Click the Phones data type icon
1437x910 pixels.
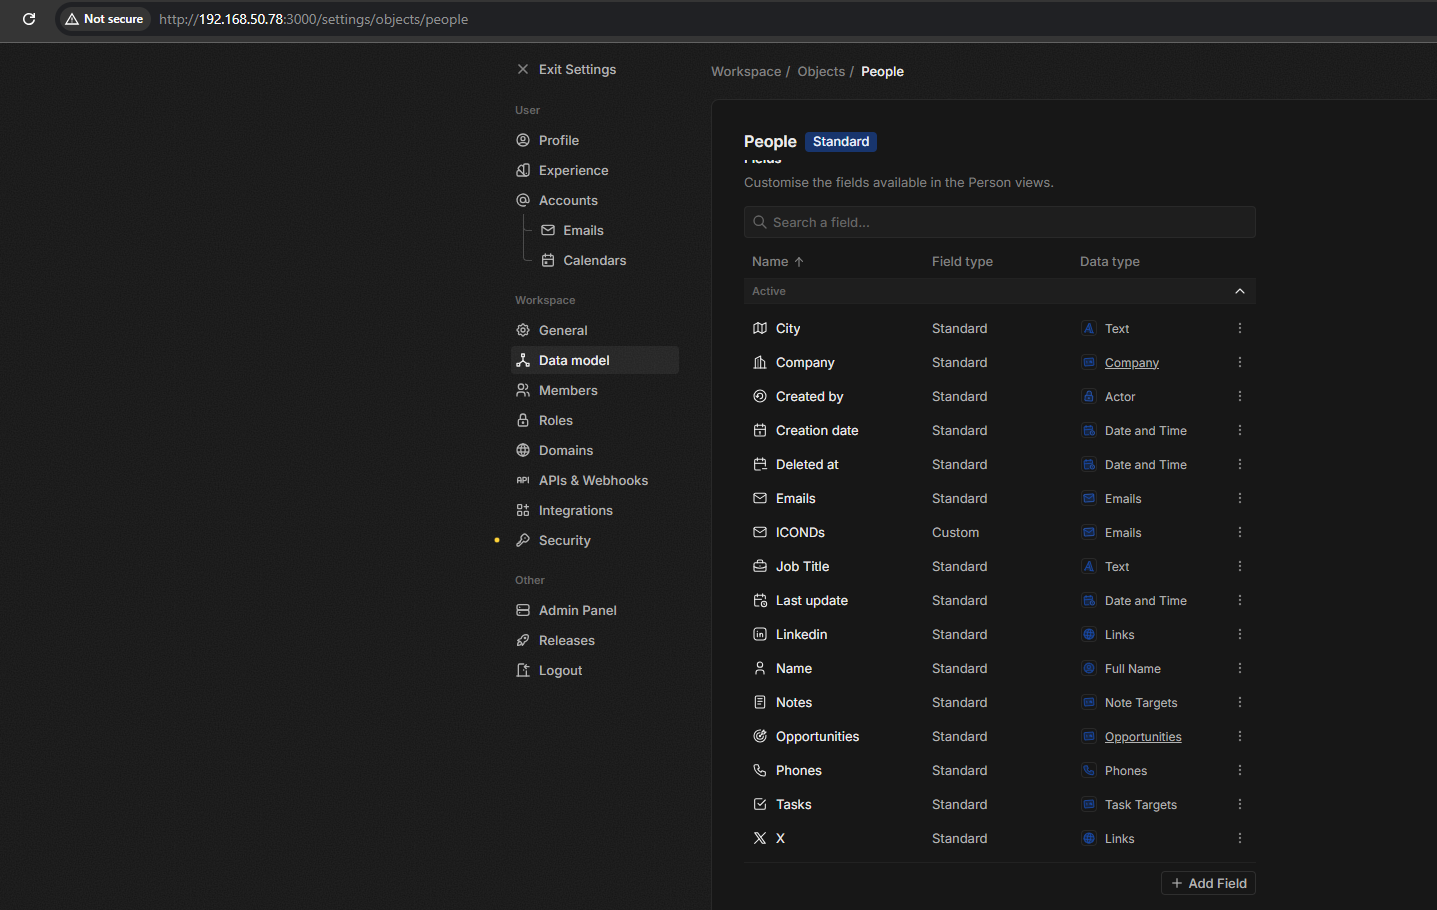pos(1089,770)
